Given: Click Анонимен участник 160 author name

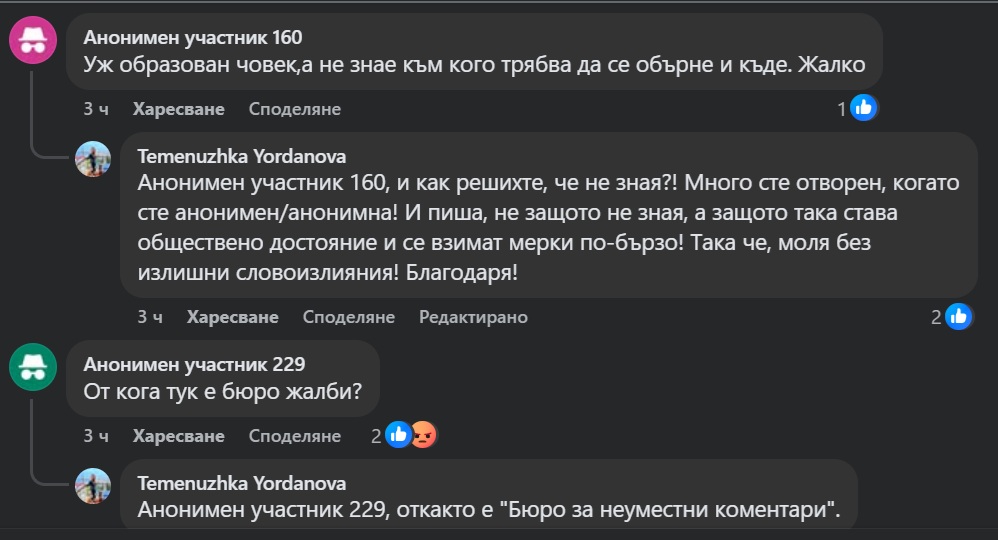Looking at the screenshot, I should tap(193, 38).
